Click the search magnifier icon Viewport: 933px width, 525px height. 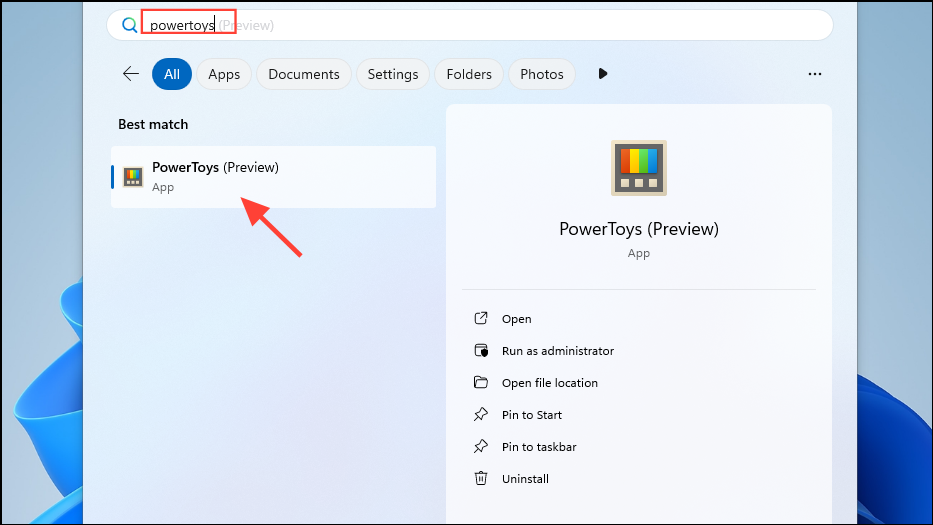click(x=129, y=25)
